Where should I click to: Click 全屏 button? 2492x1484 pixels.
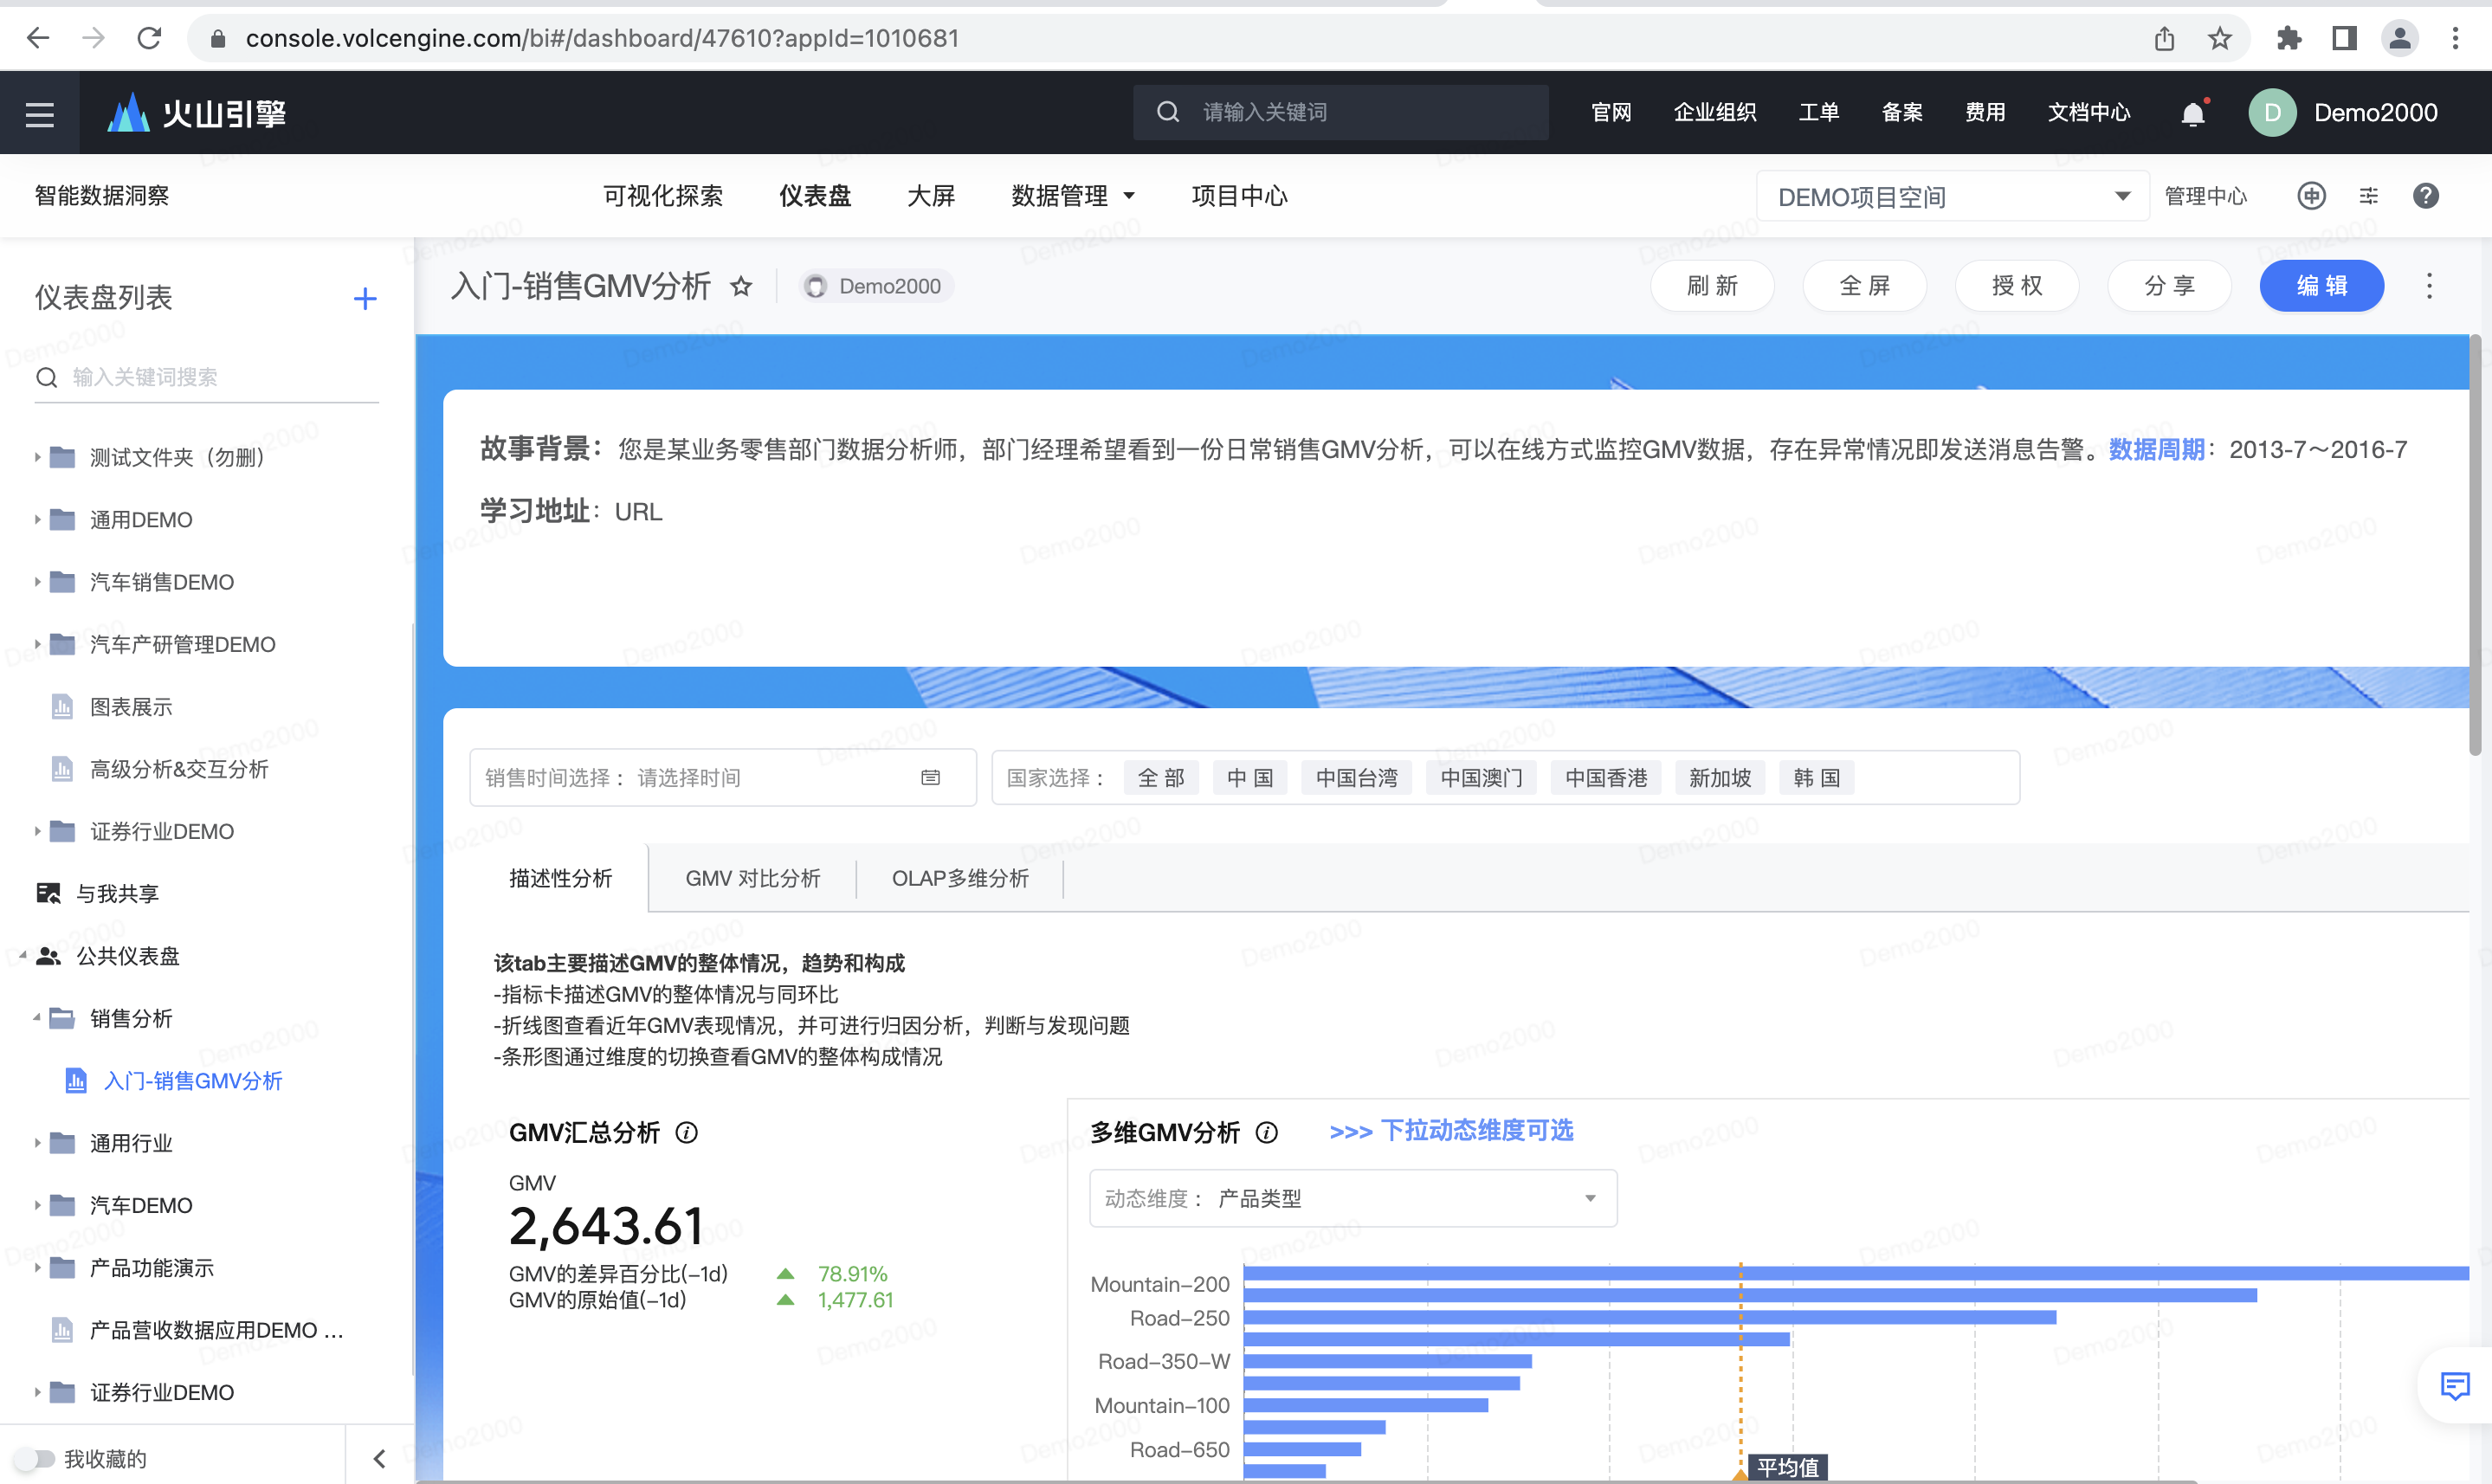[x=1865, y=286]
